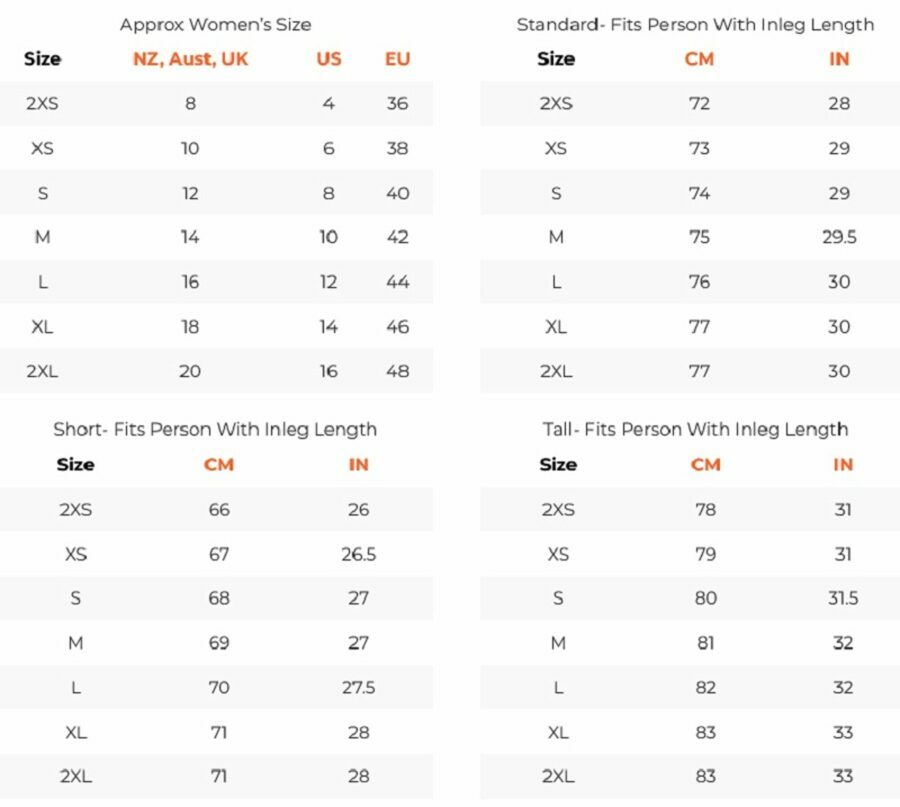Click the Tall inleg length table title
This screenshot has height=807, width=900.
point(695,429)
